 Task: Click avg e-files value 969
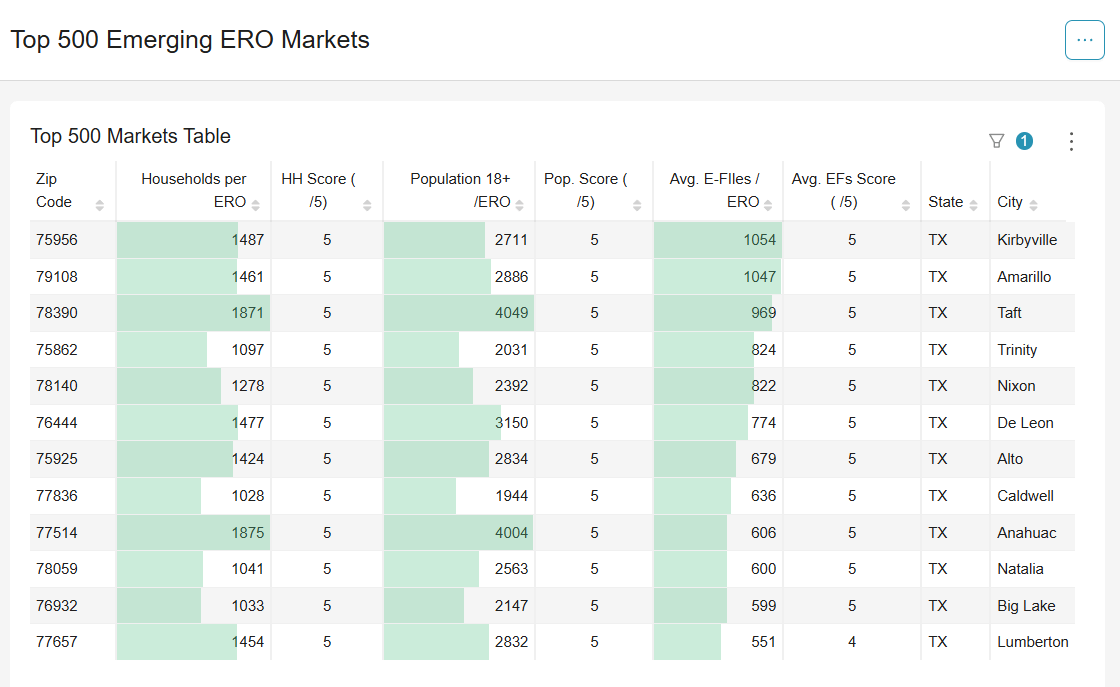[718, 313]
